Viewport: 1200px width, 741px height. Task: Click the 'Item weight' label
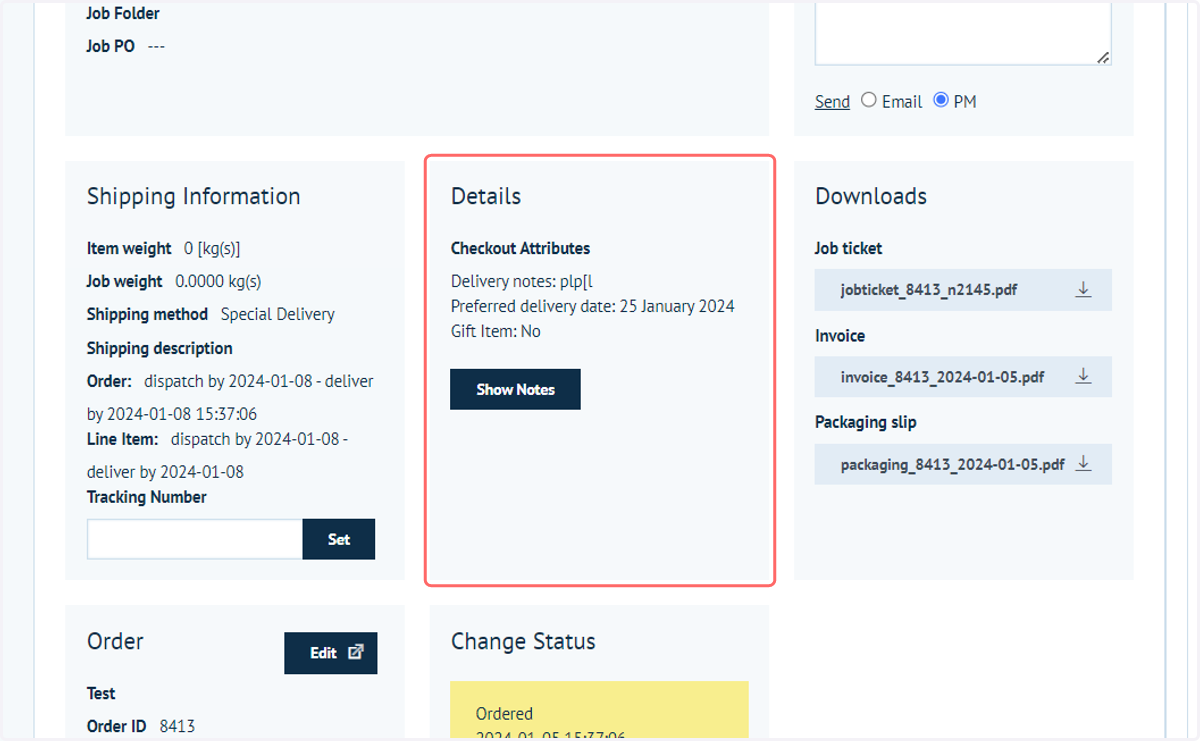(130, 248)
